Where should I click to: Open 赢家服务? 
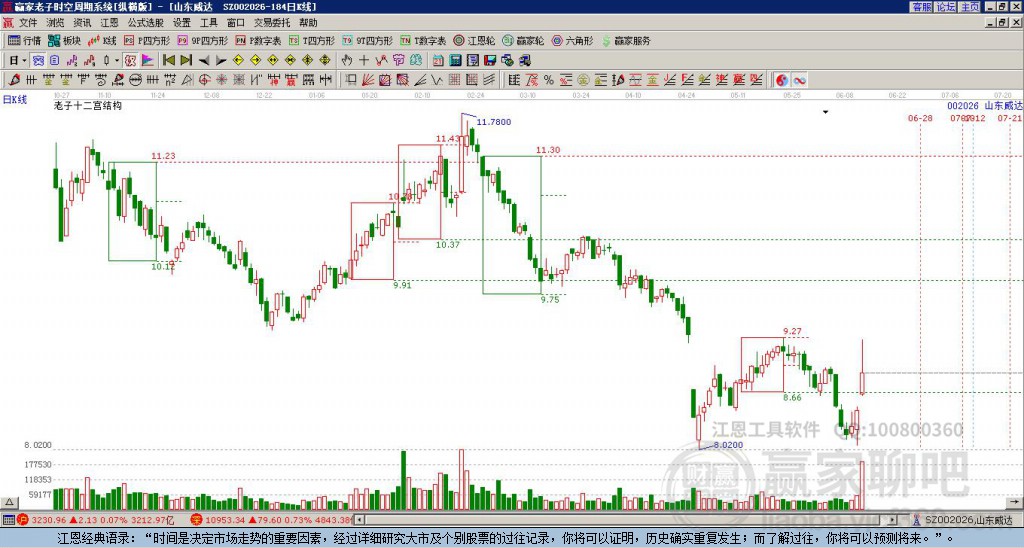pyautogui.click(x=626, y=40)
